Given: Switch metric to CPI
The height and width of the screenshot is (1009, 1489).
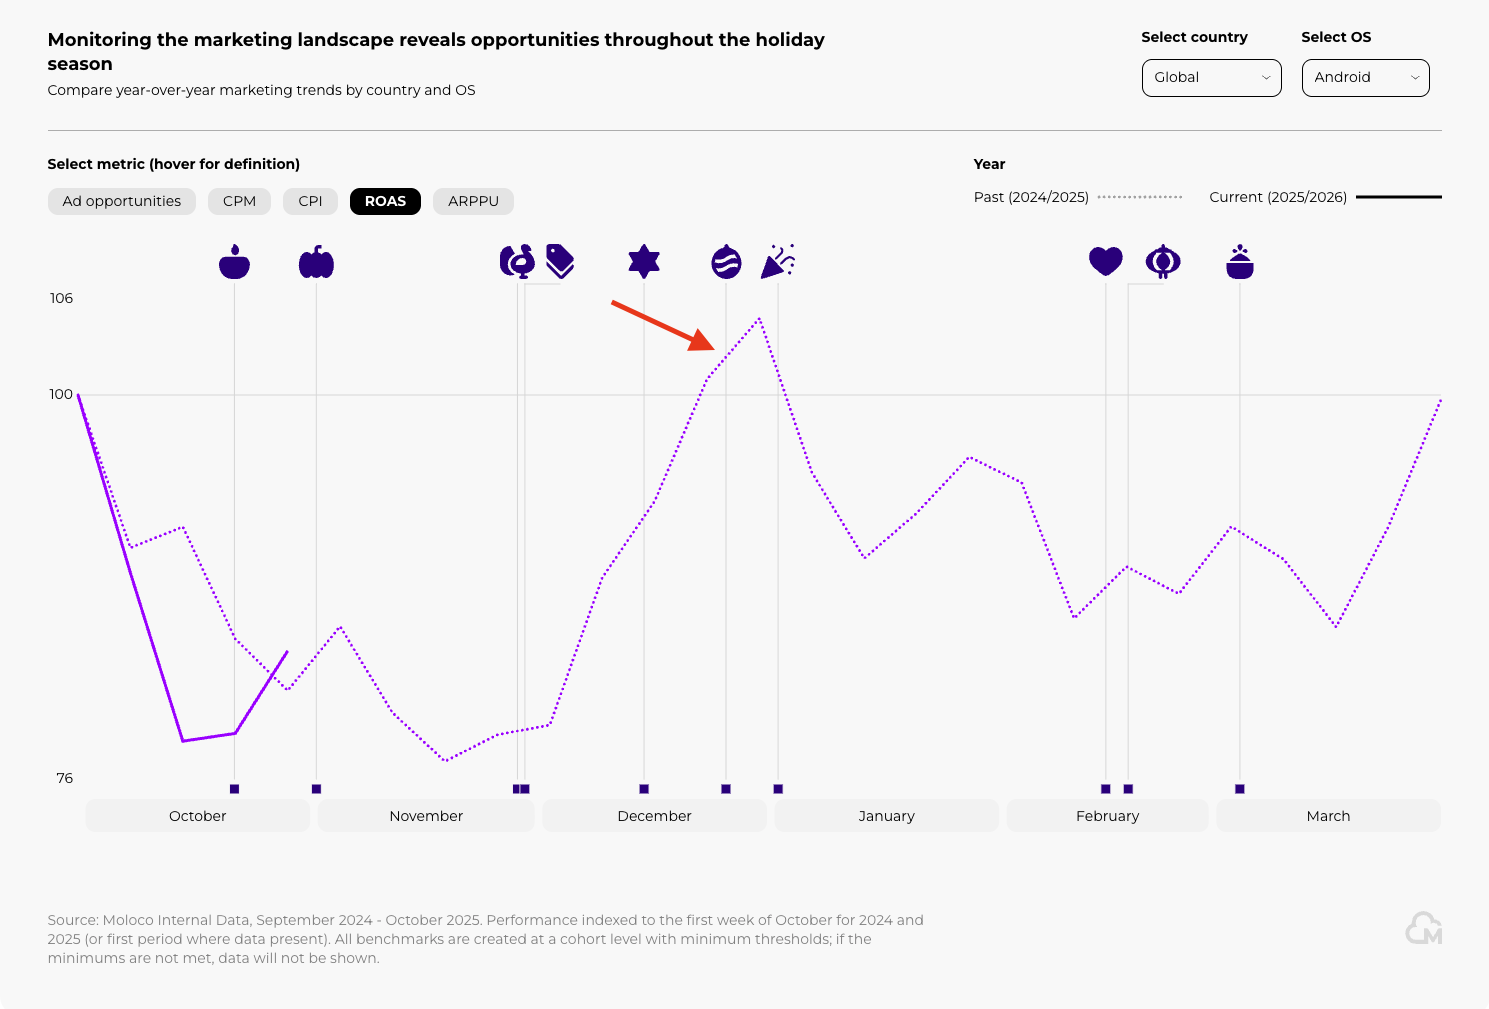Looking at the screenshot, I should (310, 201).
